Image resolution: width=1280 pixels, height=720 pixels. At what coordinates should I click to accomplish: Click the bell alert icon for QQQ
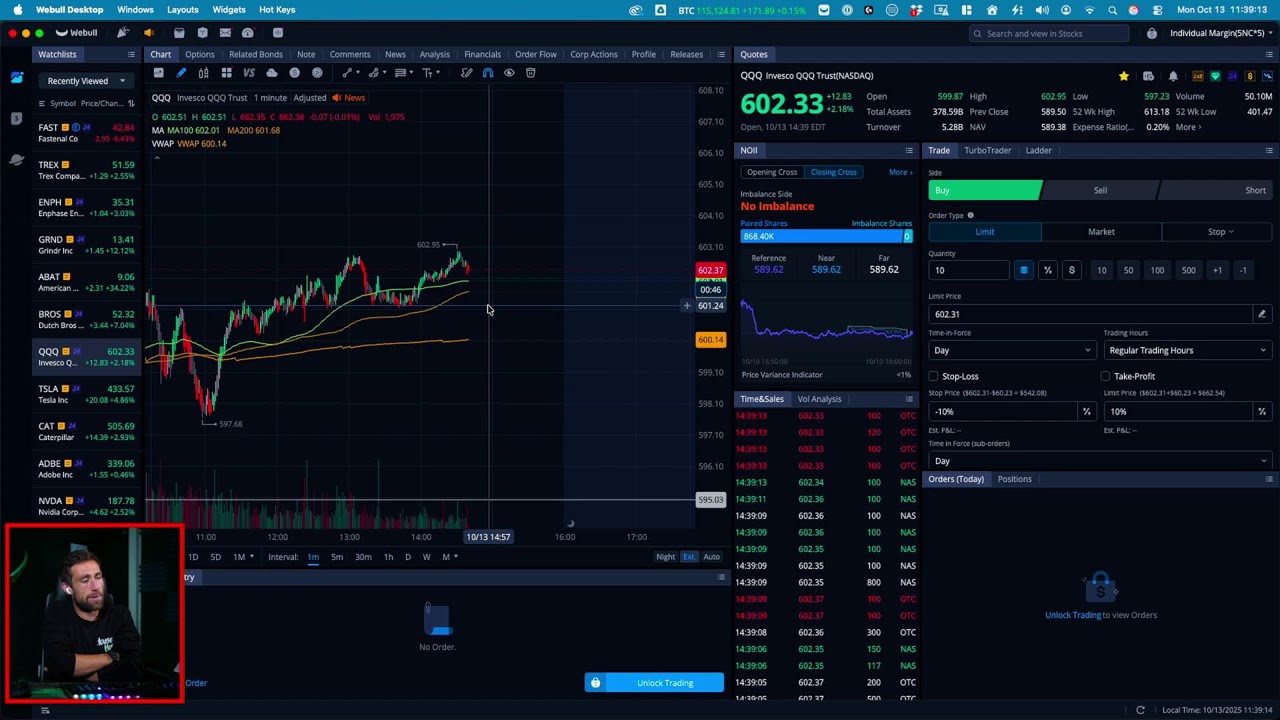click(1173, 76)
